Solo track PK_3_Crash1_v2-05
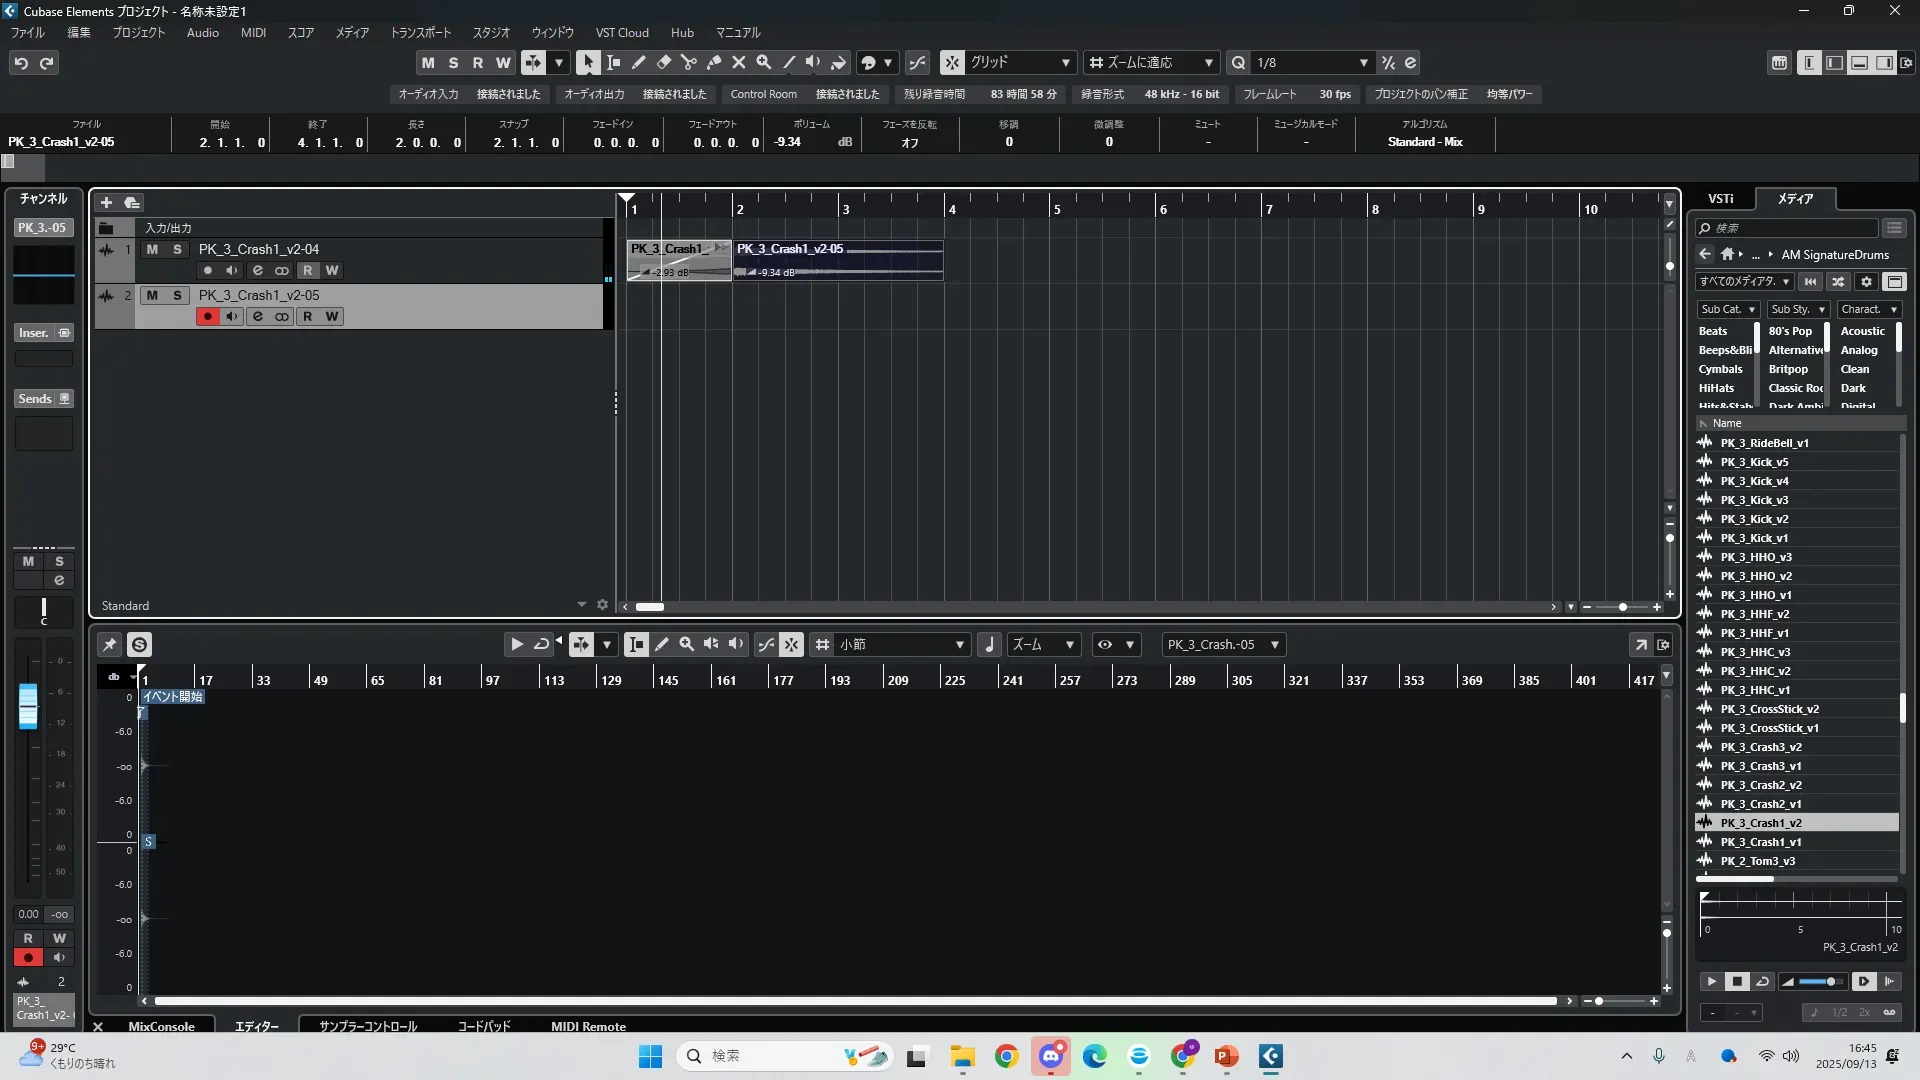 click(x=177, y=295)
